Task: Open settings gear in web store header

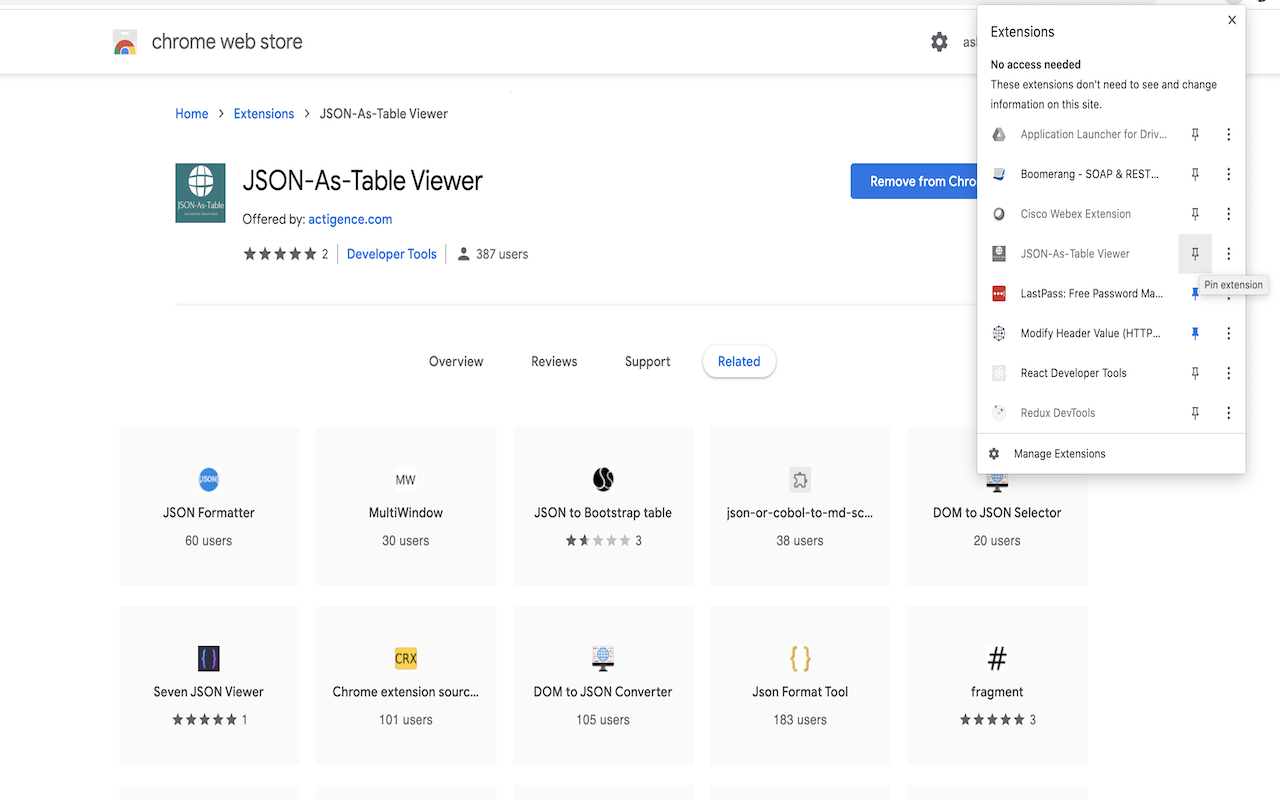Action: 939,42
